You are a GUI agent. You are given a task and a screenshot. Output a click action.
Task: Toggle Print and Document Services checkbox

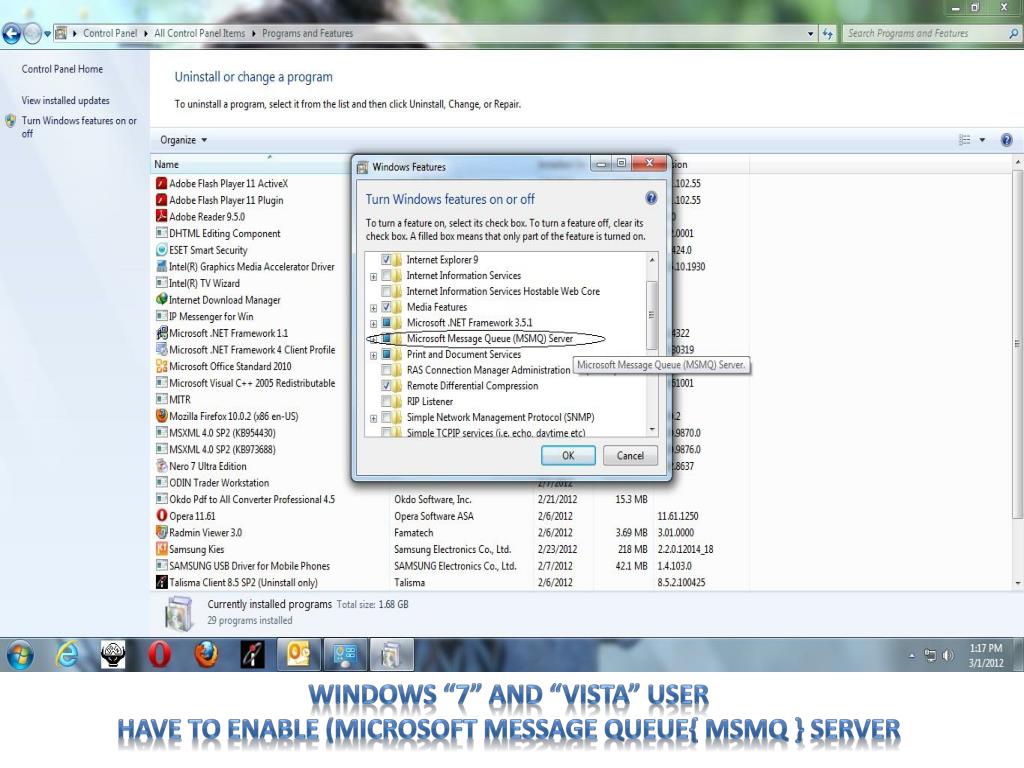pyautogui.click(x=386, y=354)
